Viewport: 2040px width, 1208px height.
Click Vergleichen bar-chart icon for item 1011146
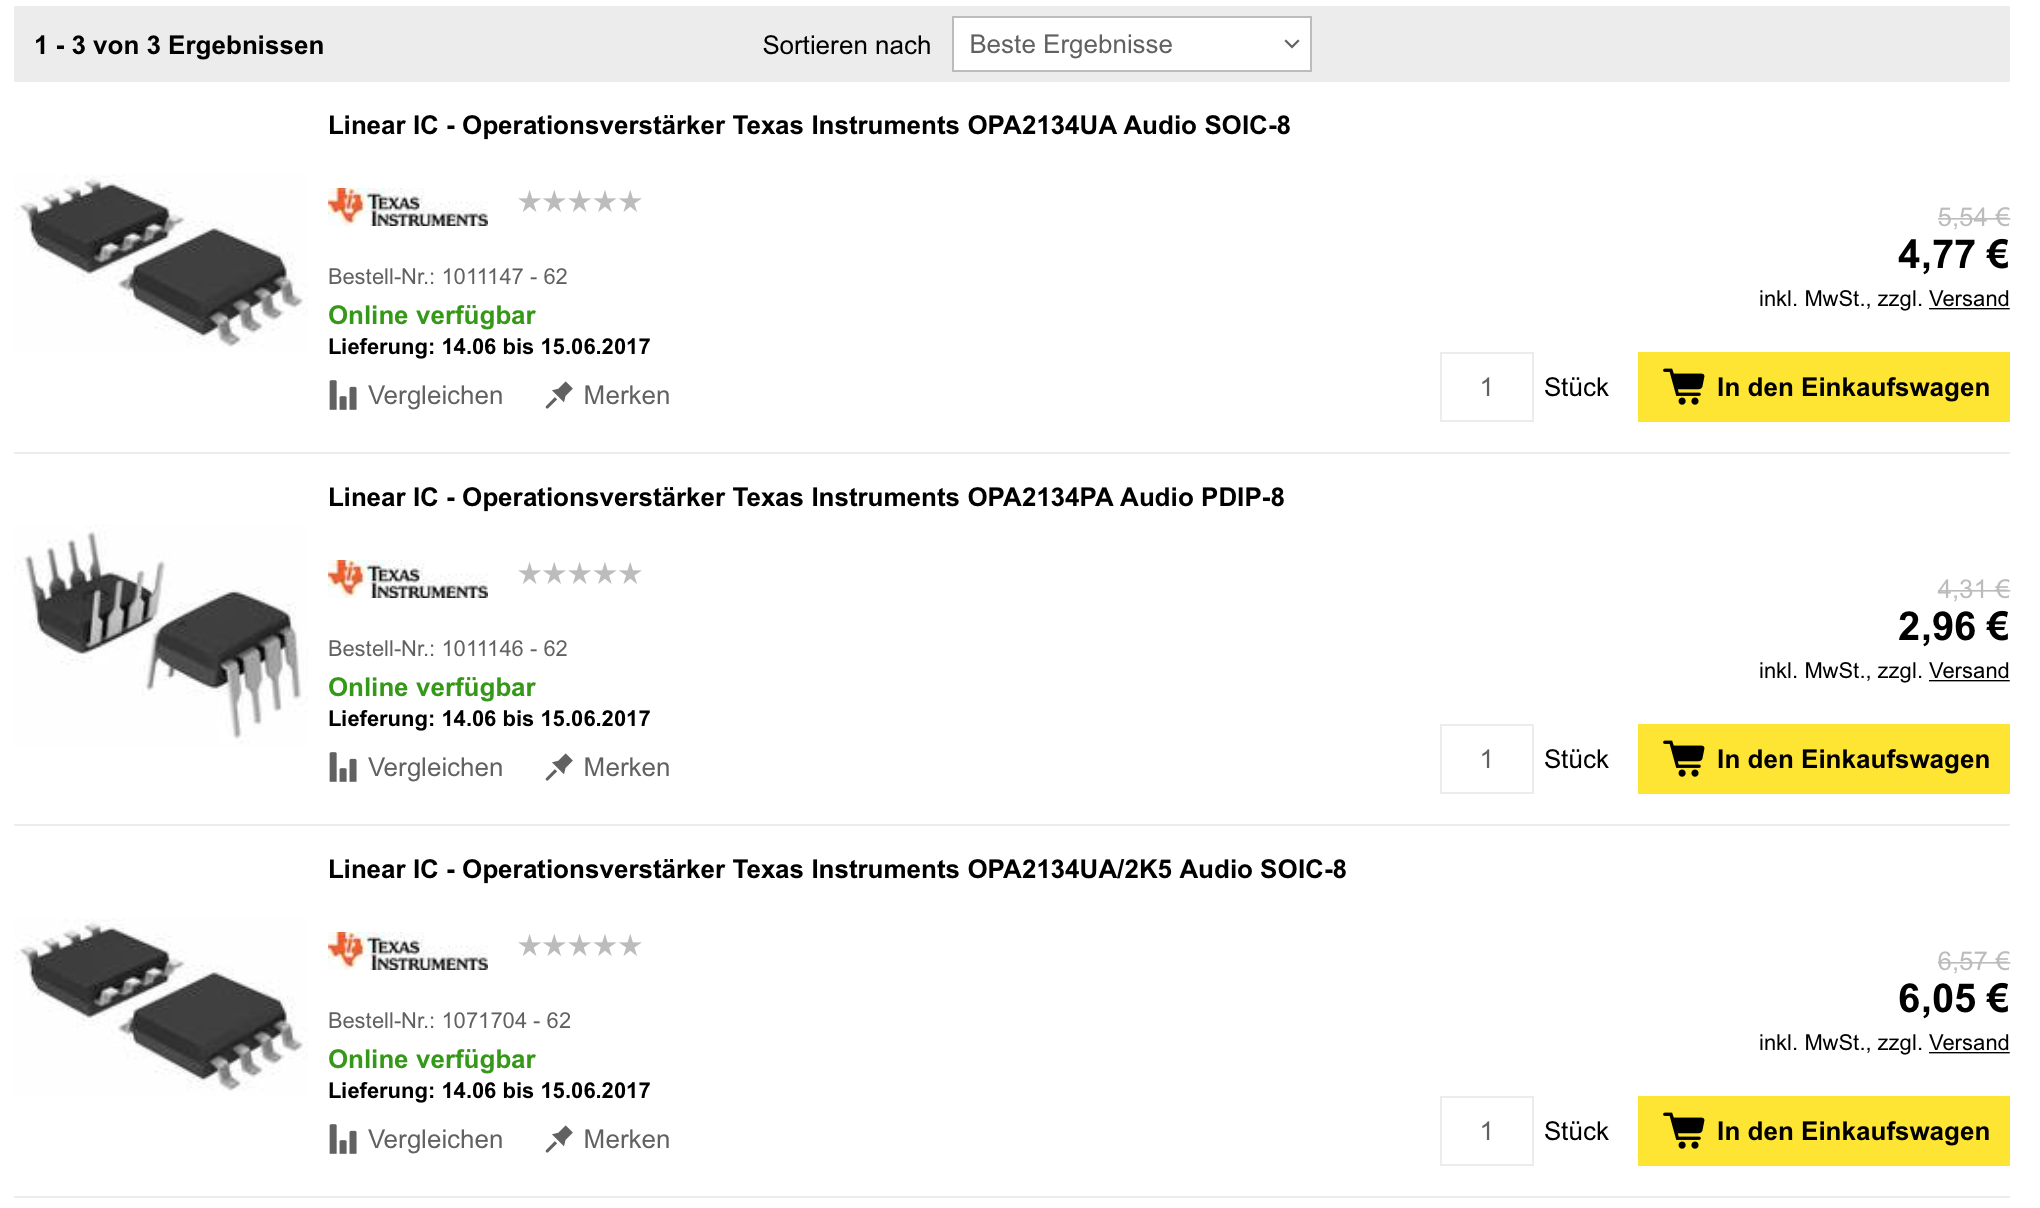click(x=343, y=767)
